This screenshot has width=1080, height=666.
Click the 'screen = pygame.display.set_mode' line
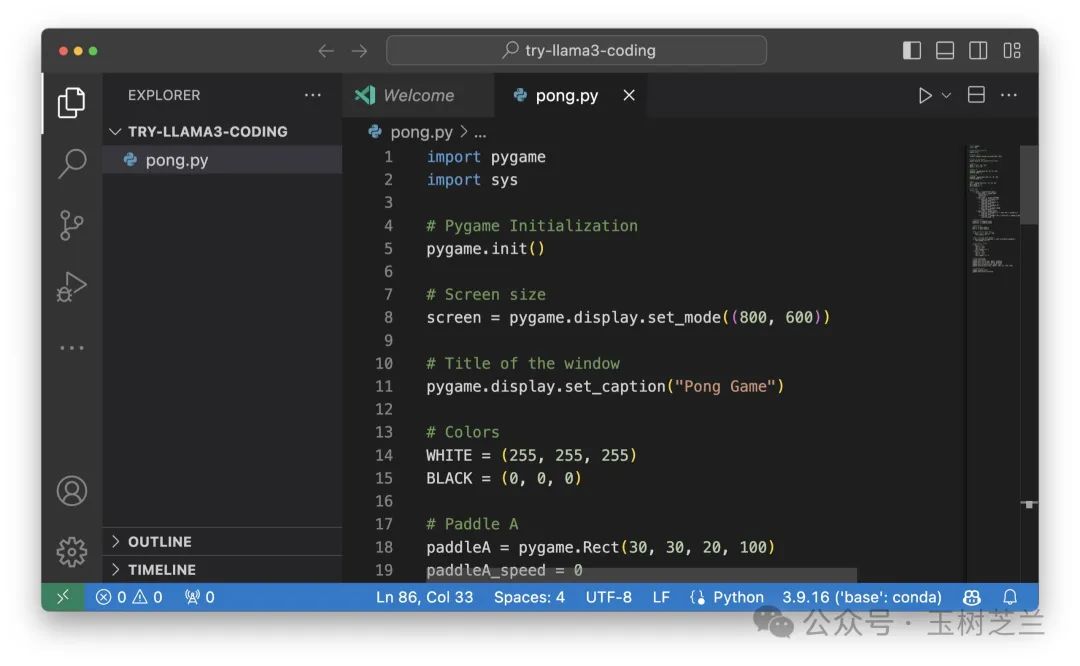[627, 318]
